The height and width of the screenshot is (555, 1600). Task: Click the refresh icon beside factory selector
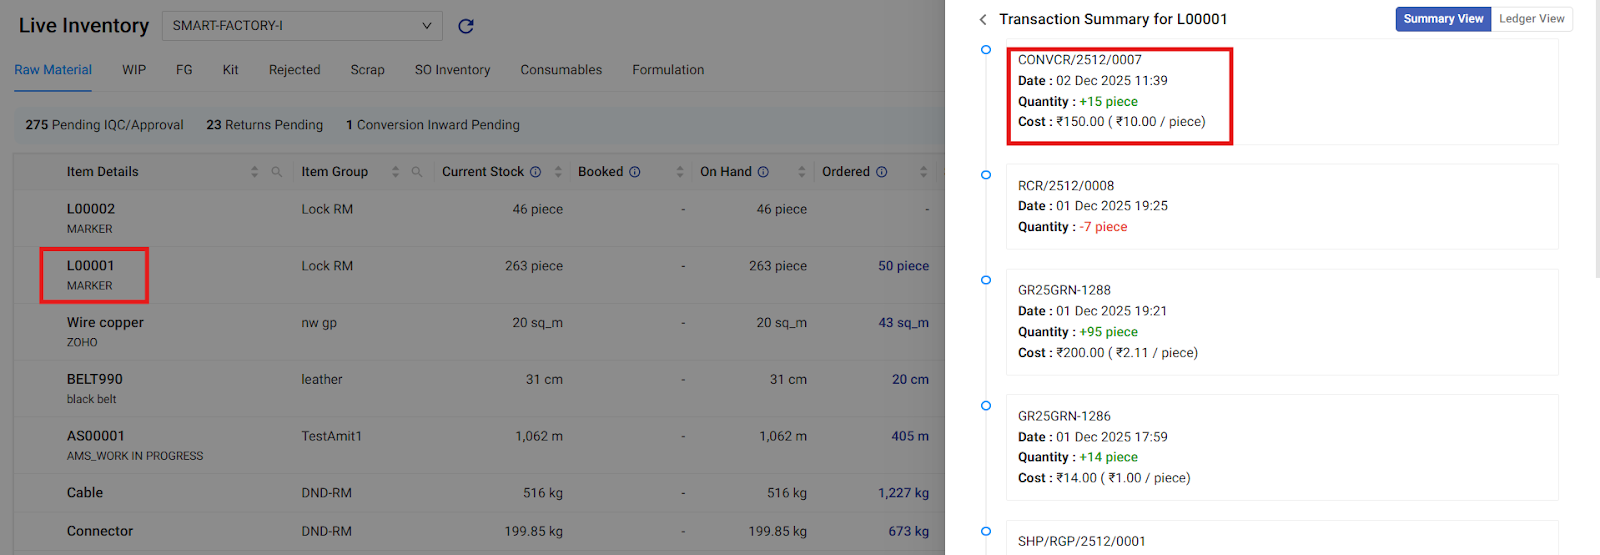466,26
